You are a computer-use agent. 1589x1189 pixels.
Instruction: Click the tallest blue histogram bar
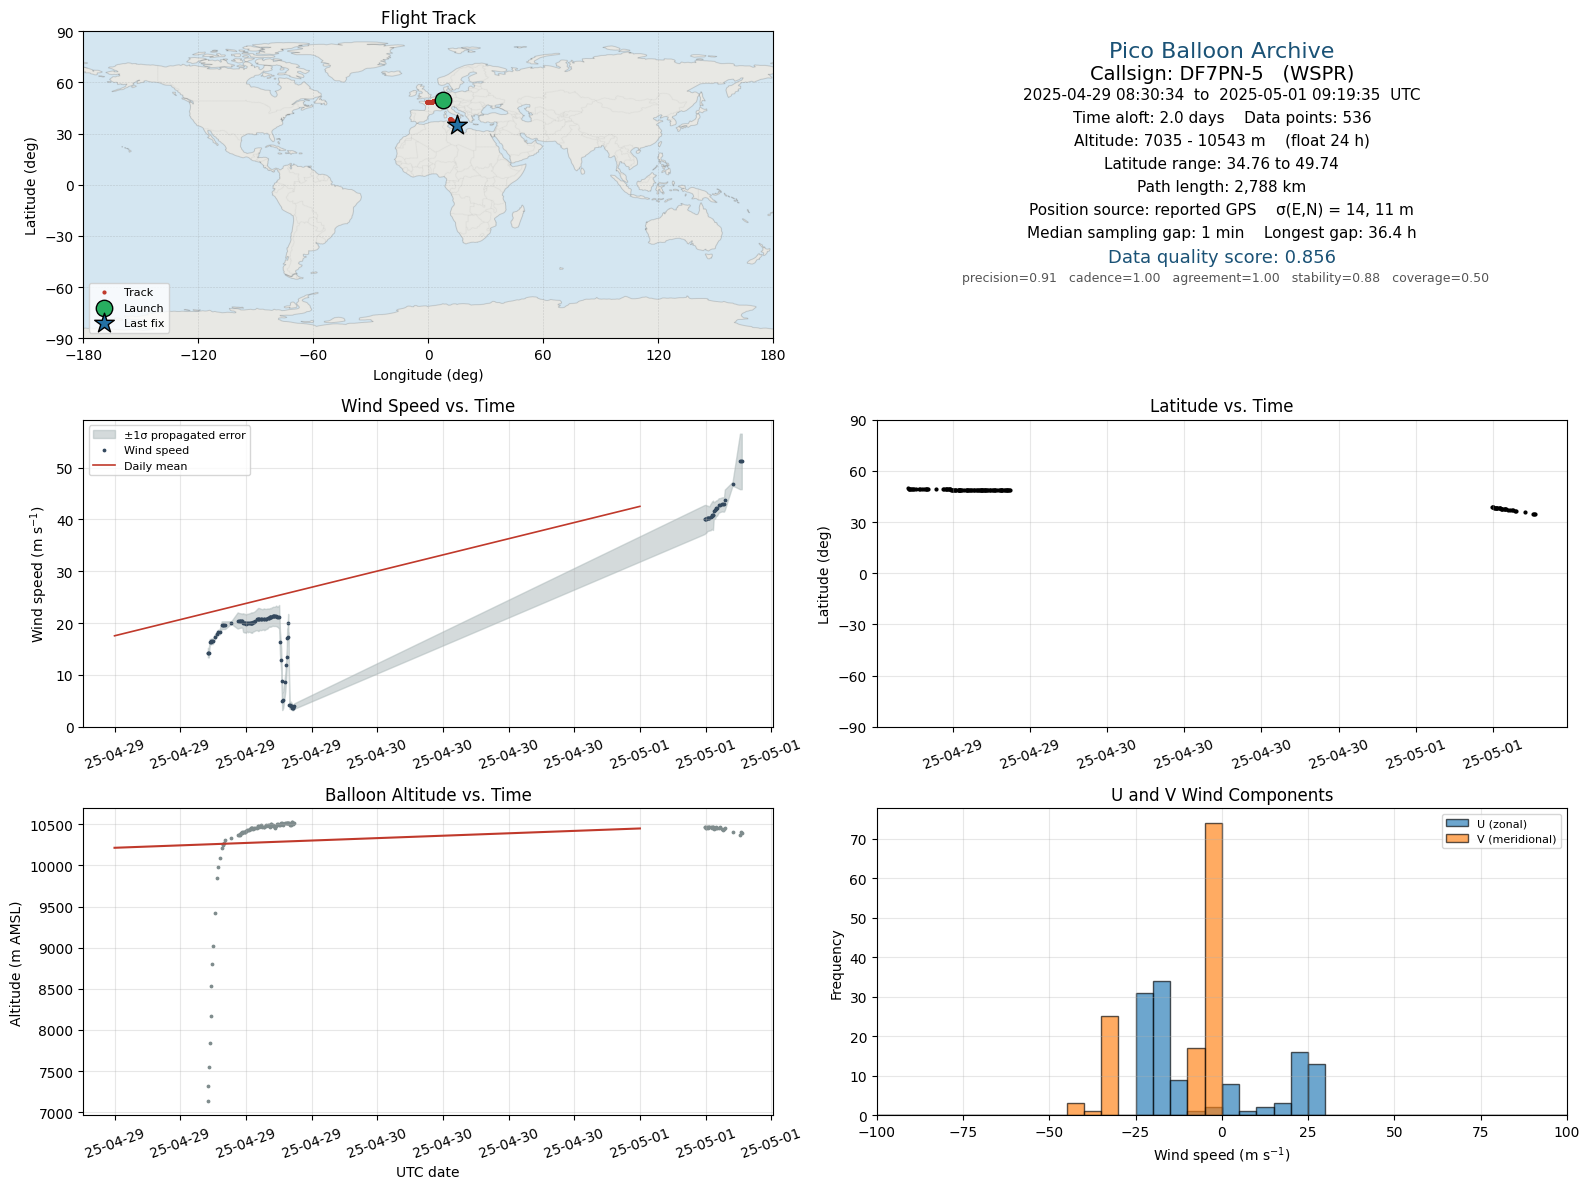[x=1161, y=1048]
